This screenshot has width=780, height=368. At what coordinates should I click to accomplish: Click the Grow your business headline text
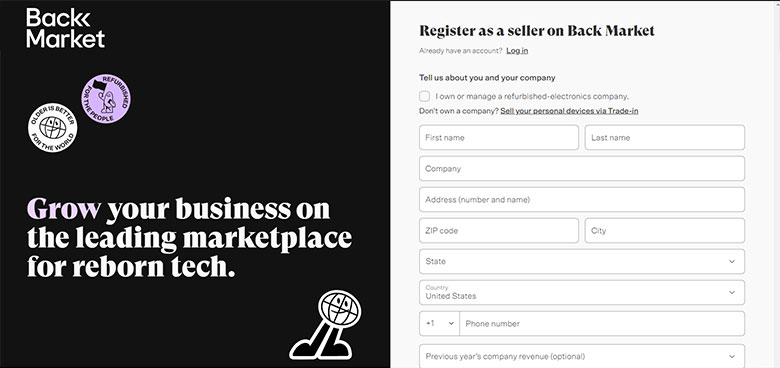190,238
